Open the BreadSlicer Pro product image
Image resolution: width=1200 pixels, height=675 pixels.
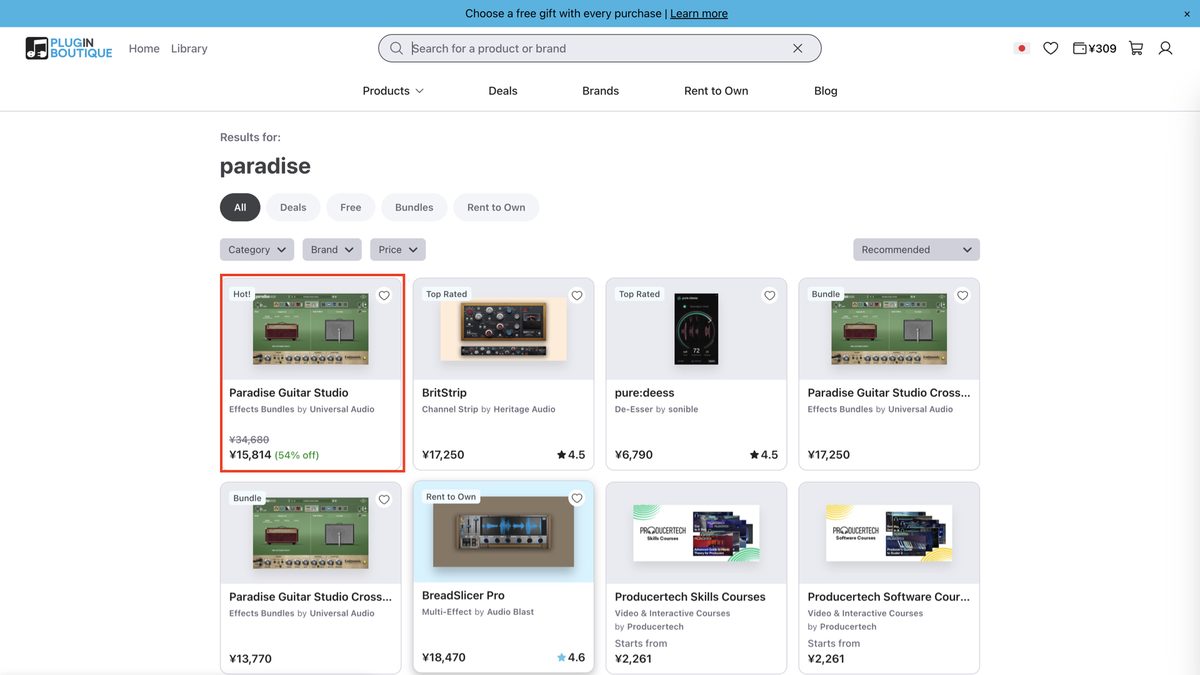(503, 532)
